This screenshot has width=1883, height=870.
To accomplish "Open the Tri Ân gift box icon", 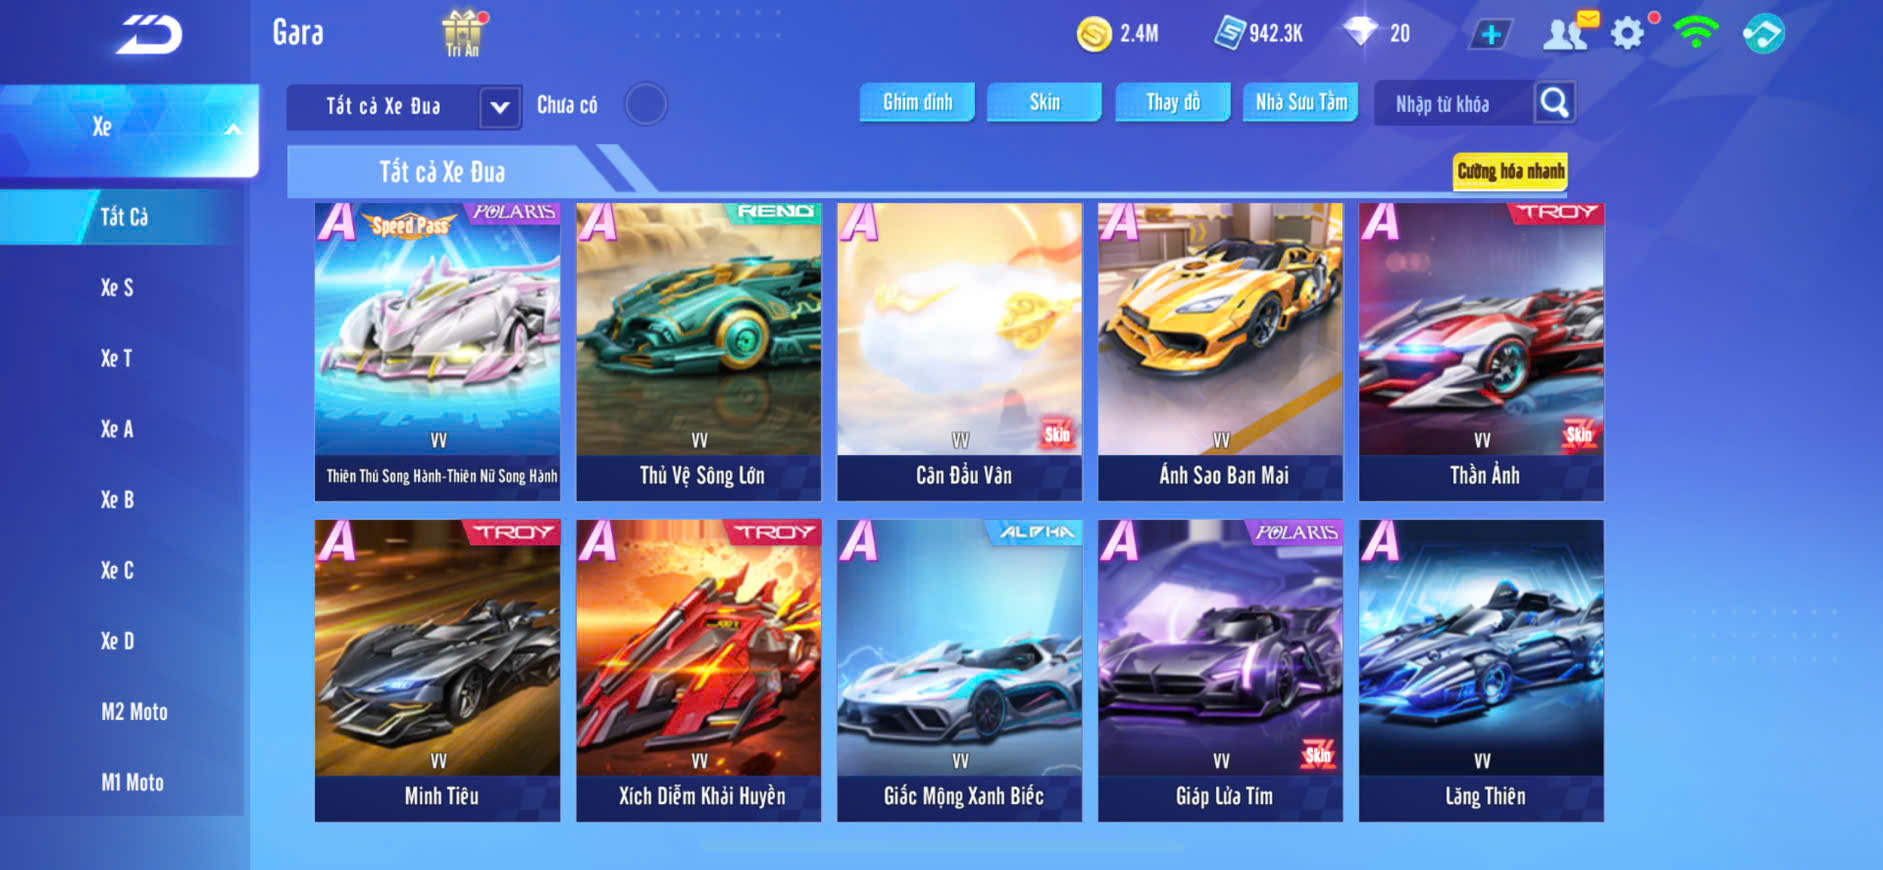I will tap(463, 33).
